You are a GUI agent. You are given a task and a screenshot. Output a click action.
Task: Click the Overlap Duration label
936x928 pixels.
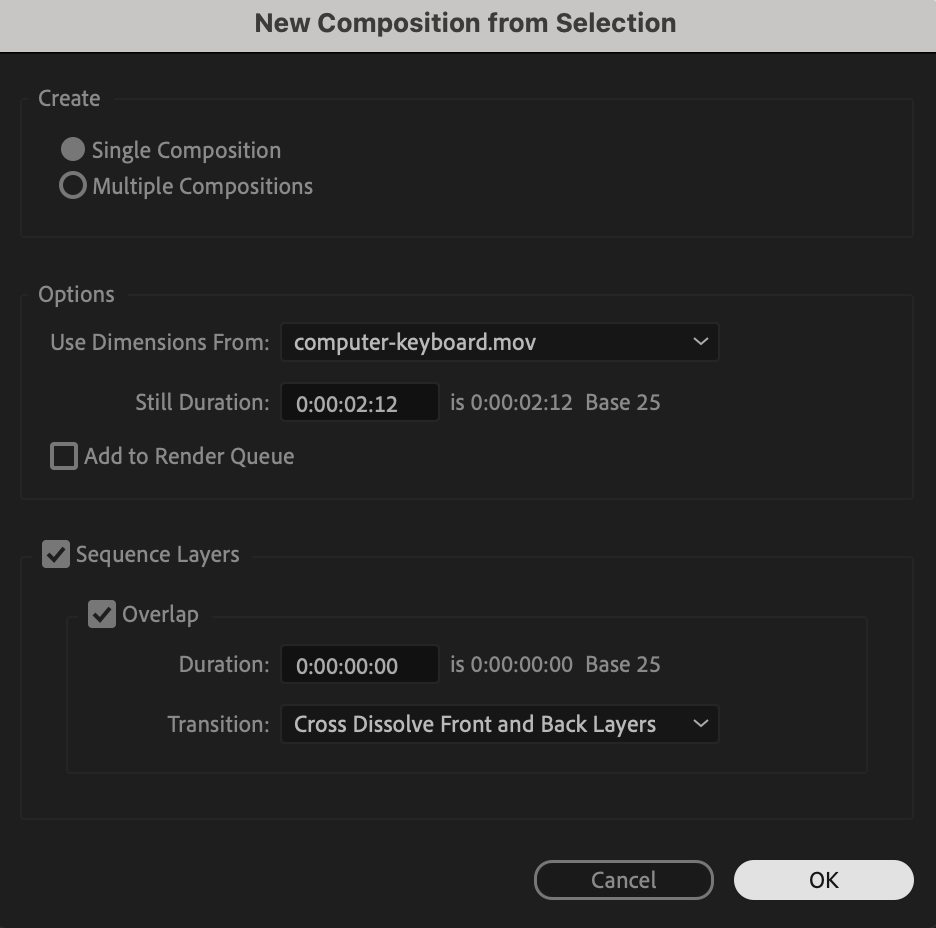[x=224, y=665]
